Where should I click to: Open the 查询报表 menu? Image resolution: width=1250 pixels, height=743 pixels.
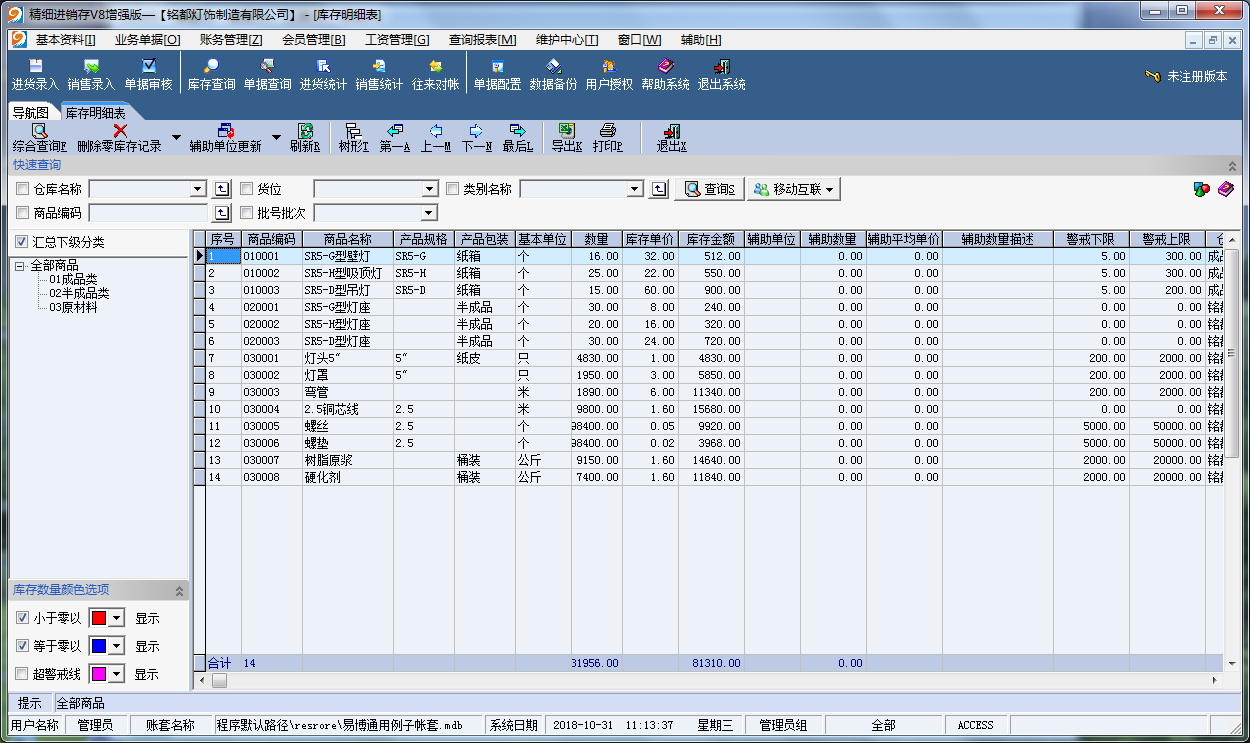coord(482,40)
